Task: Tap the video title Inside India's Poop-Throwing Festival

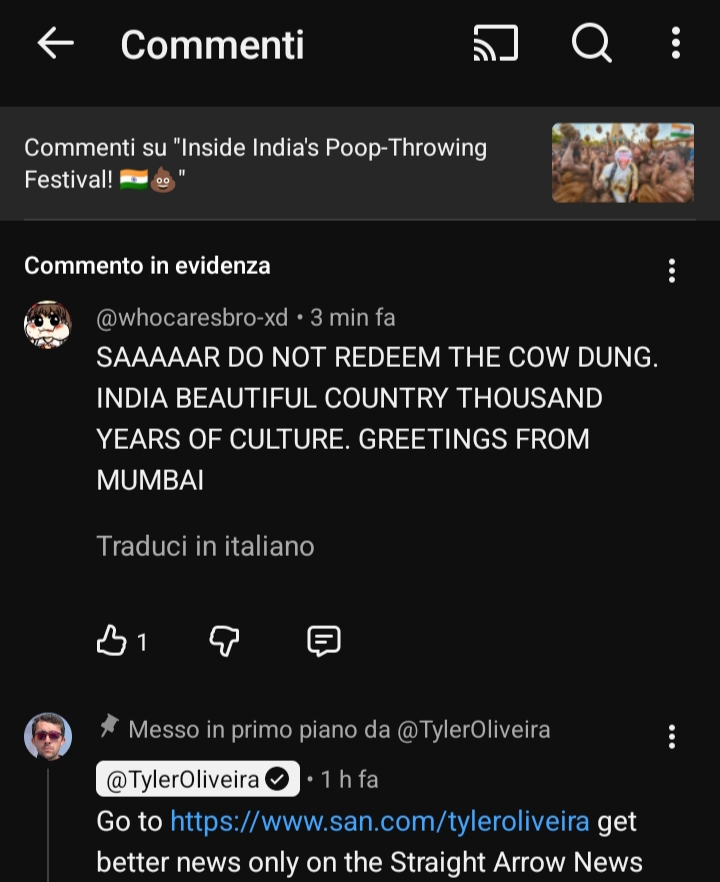Action: click(255, 163)
